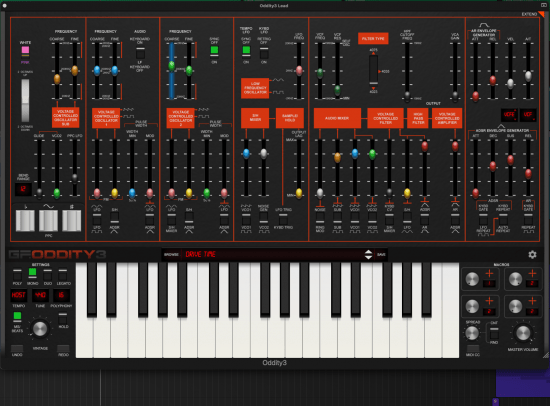The width and height of the screenshot is (550, 406).
Task: Save the current preset
Action: coord(381,254)
